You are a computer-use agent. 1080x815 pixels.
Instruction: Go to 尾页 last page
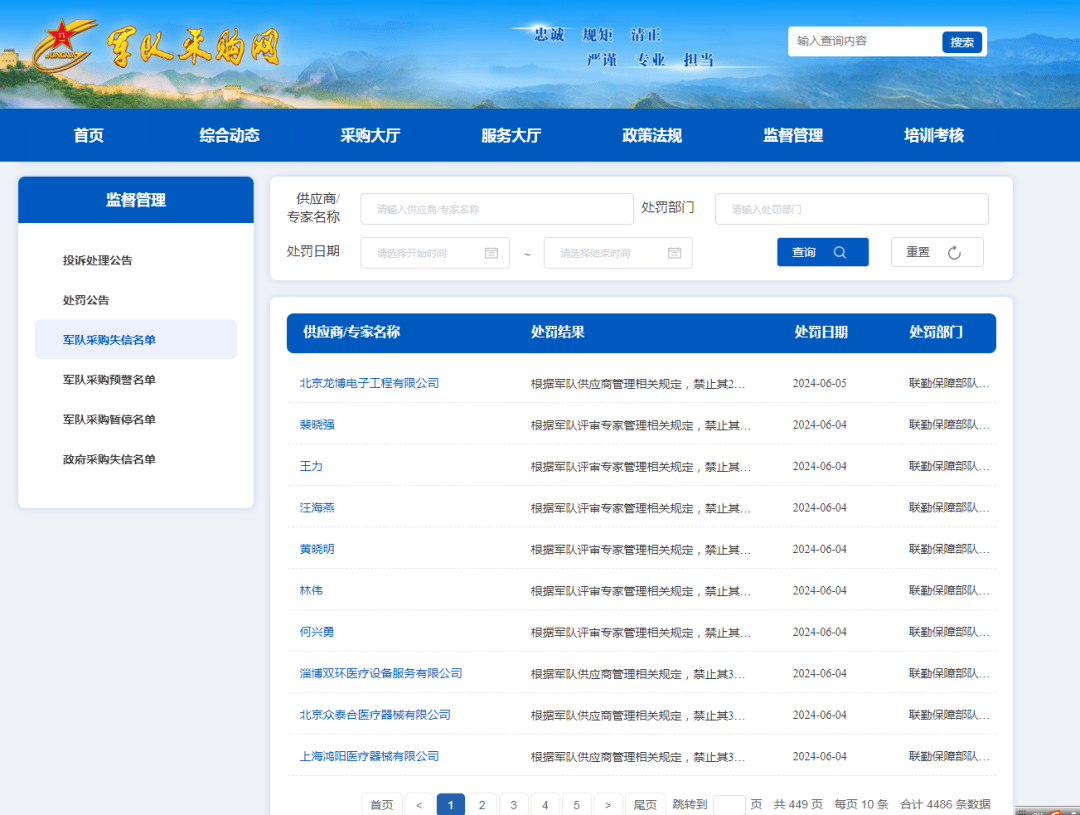pos(645,805)
